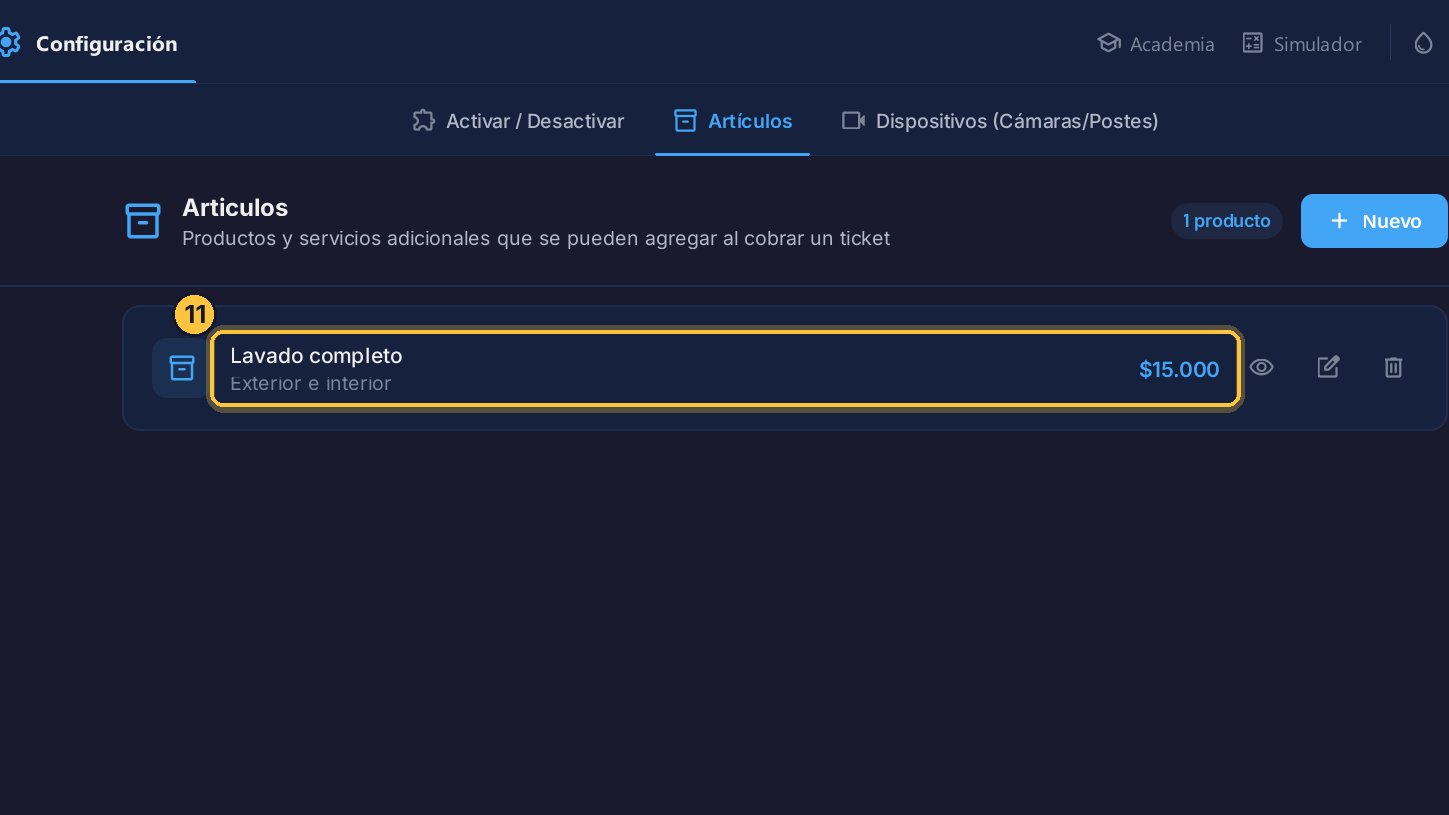The image size is (1449, 815).
Task: Click the Lavado completo article name
Action: 316,355
